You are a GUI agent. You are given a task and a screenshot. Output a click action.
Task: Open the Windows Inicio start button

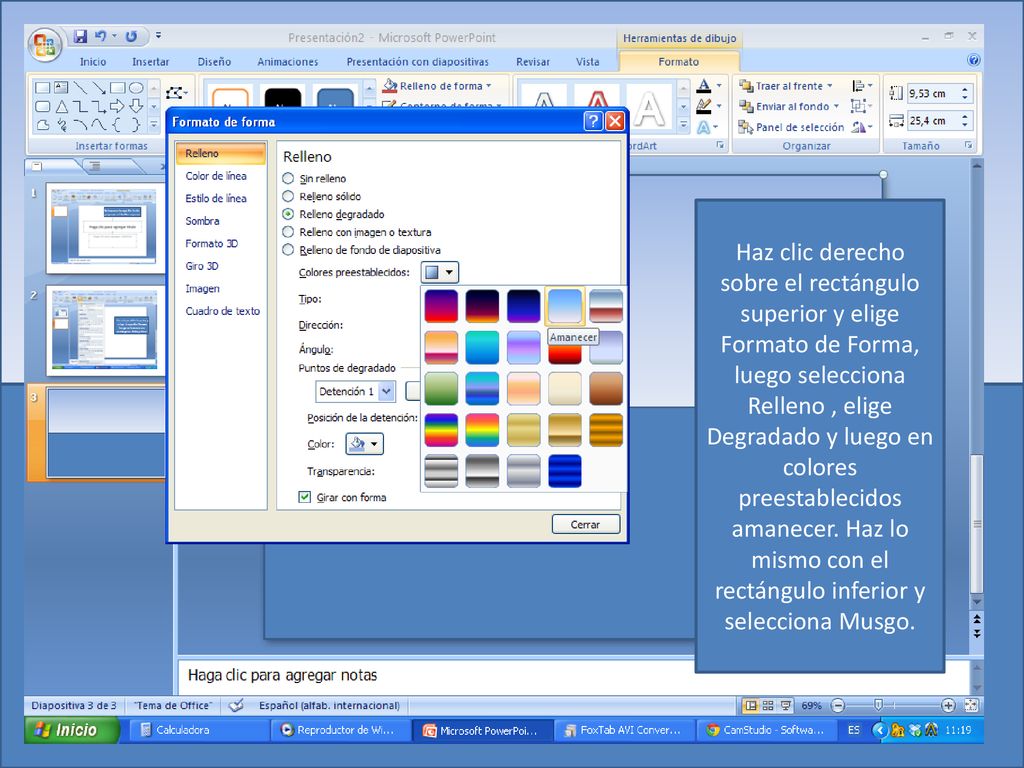pos(72,729)
